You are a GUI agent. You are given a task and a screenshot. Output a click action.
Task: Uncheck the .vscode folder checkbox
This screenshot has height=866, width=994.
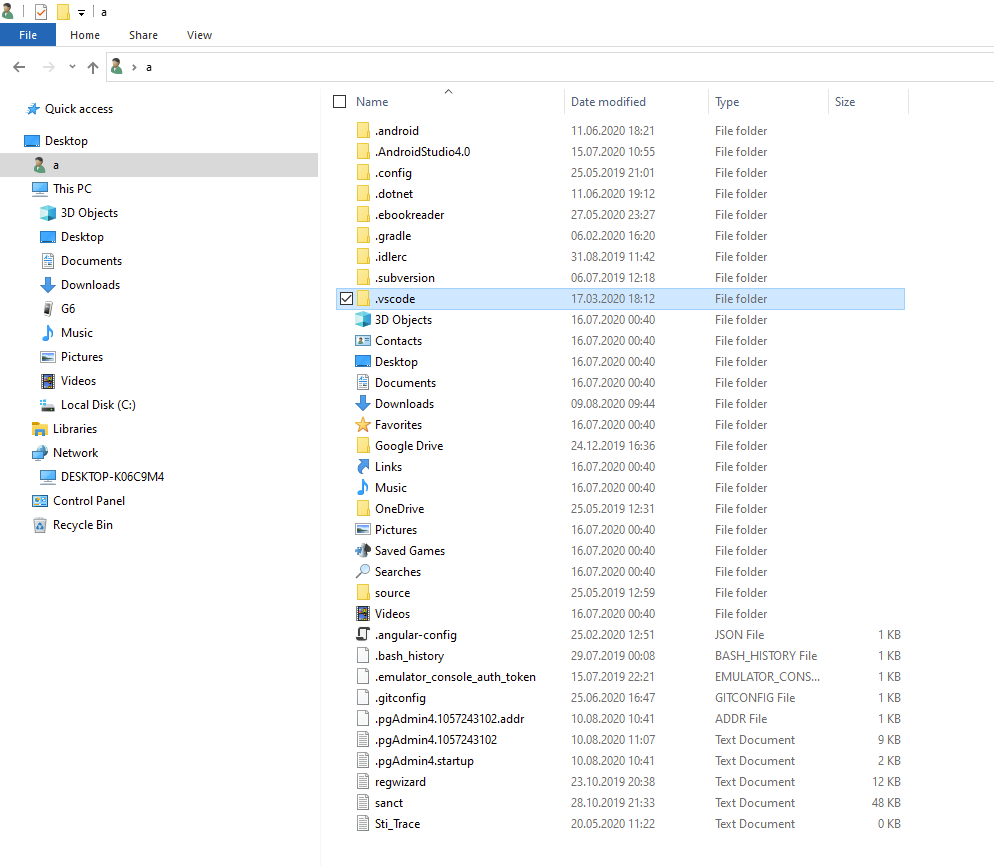346,299
